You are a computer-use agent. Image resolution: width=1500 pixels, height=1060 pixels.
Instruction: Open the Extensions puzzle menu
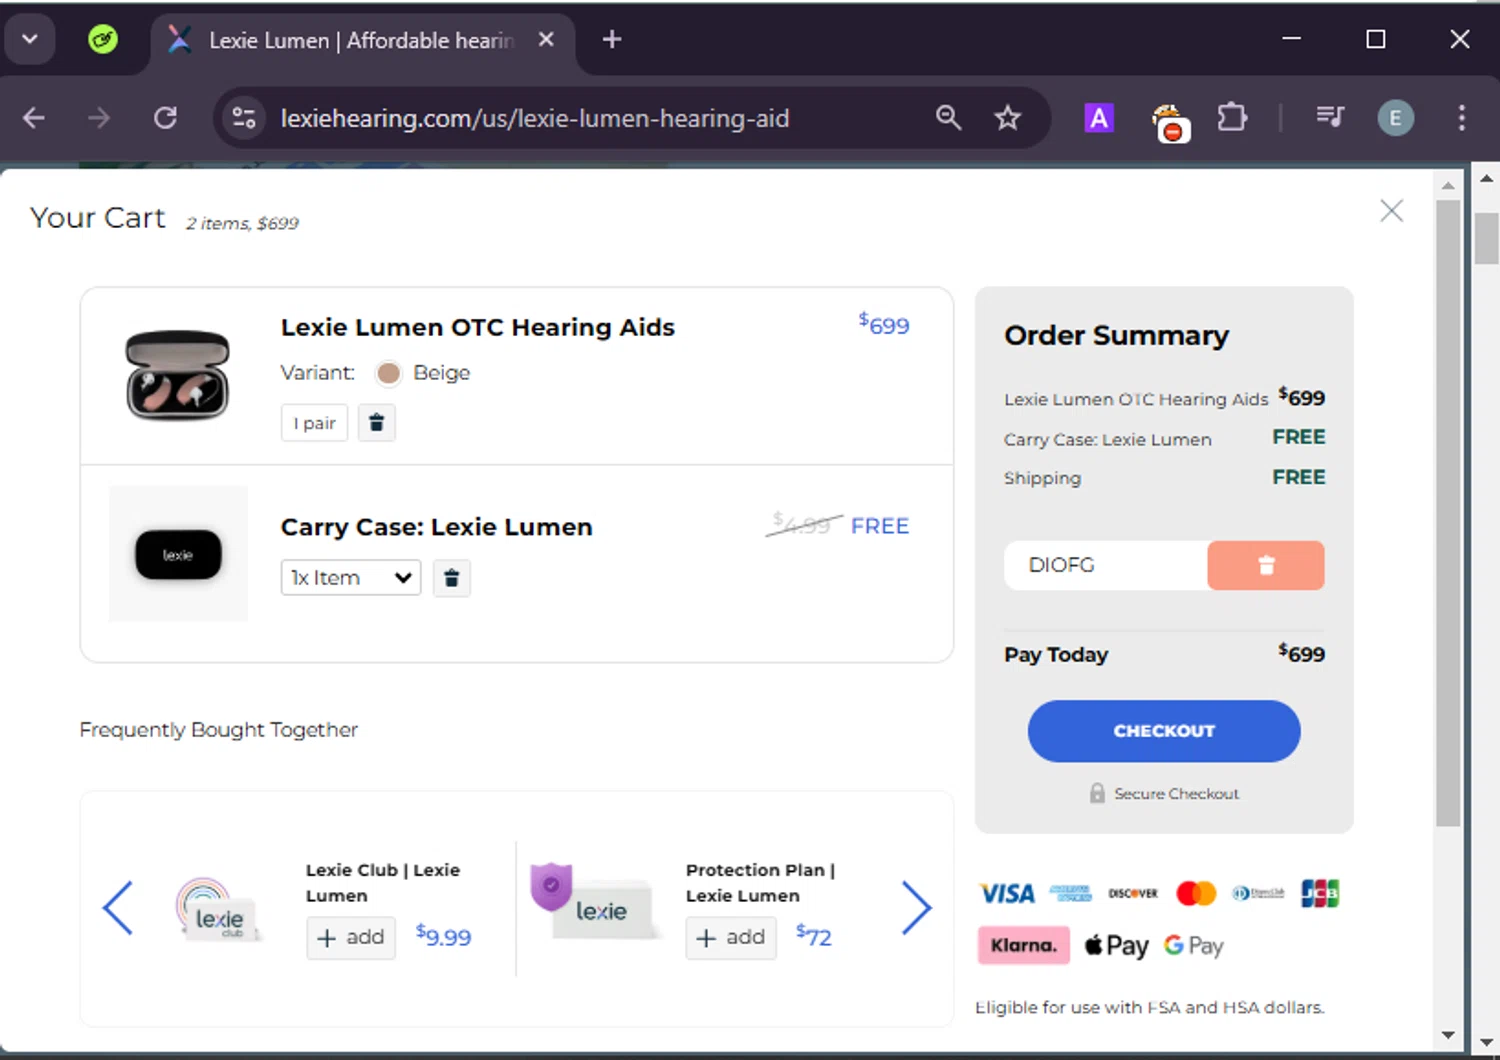(1232, 118)
